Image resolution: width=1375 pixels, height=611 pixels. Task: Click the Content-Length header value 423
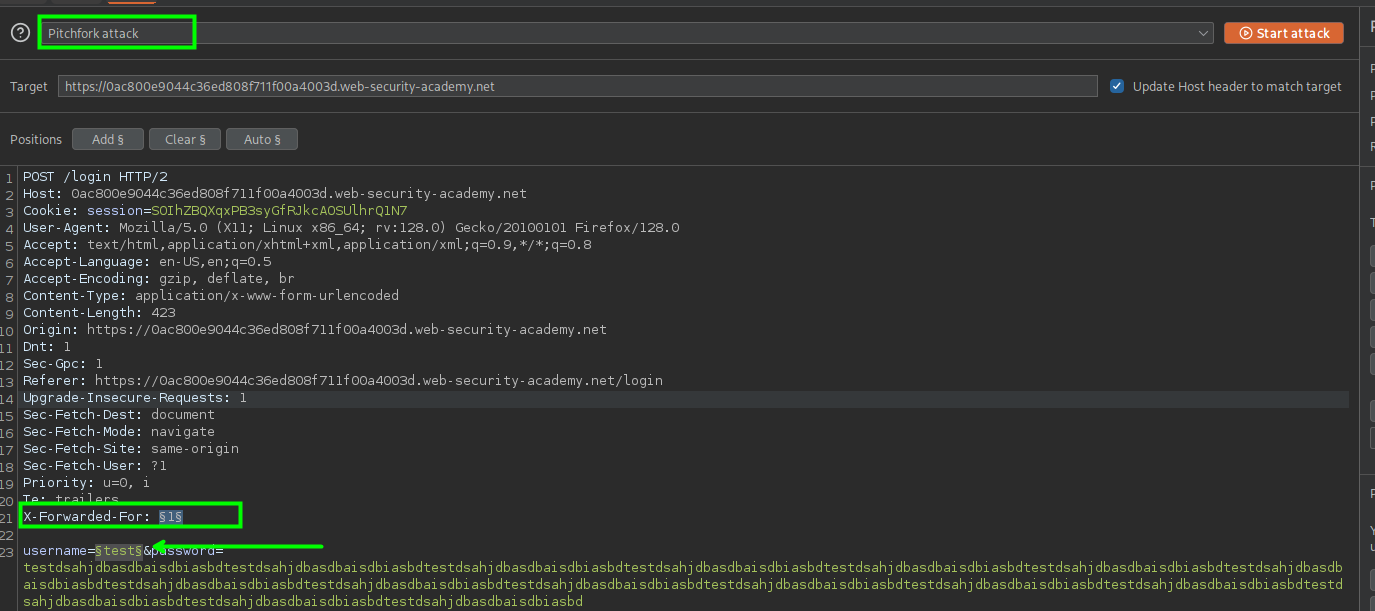(163, 313)
